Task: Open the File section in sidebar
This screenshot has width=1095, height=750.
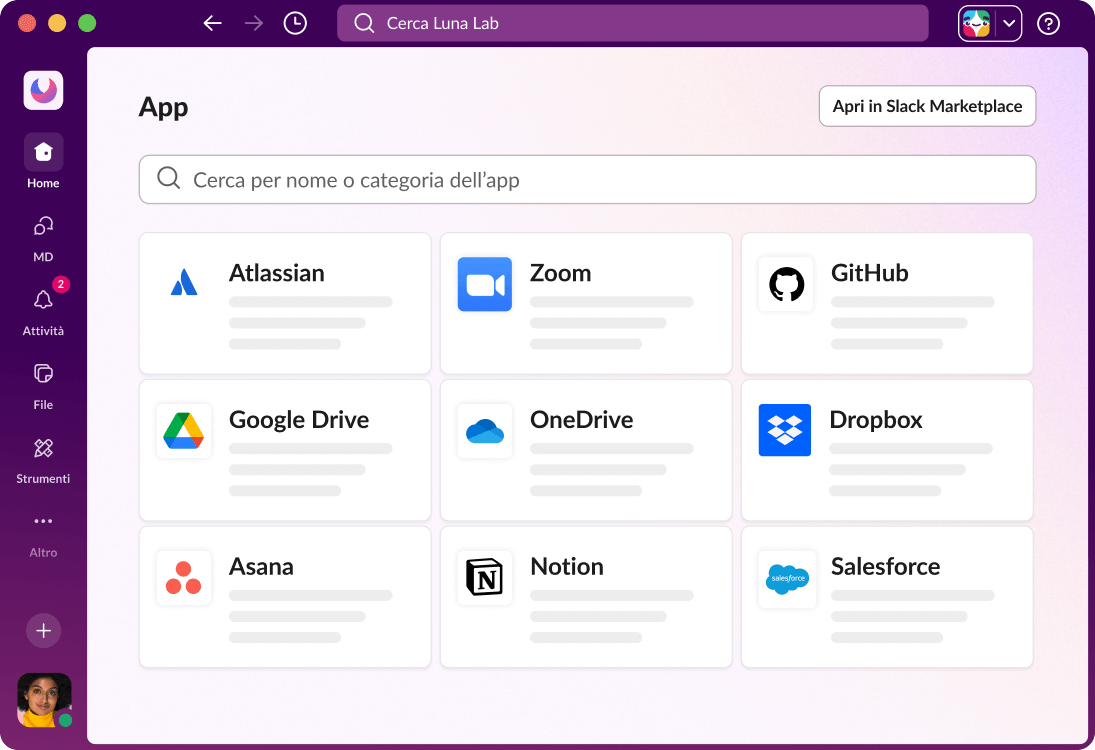Action: tap(43, 374)
